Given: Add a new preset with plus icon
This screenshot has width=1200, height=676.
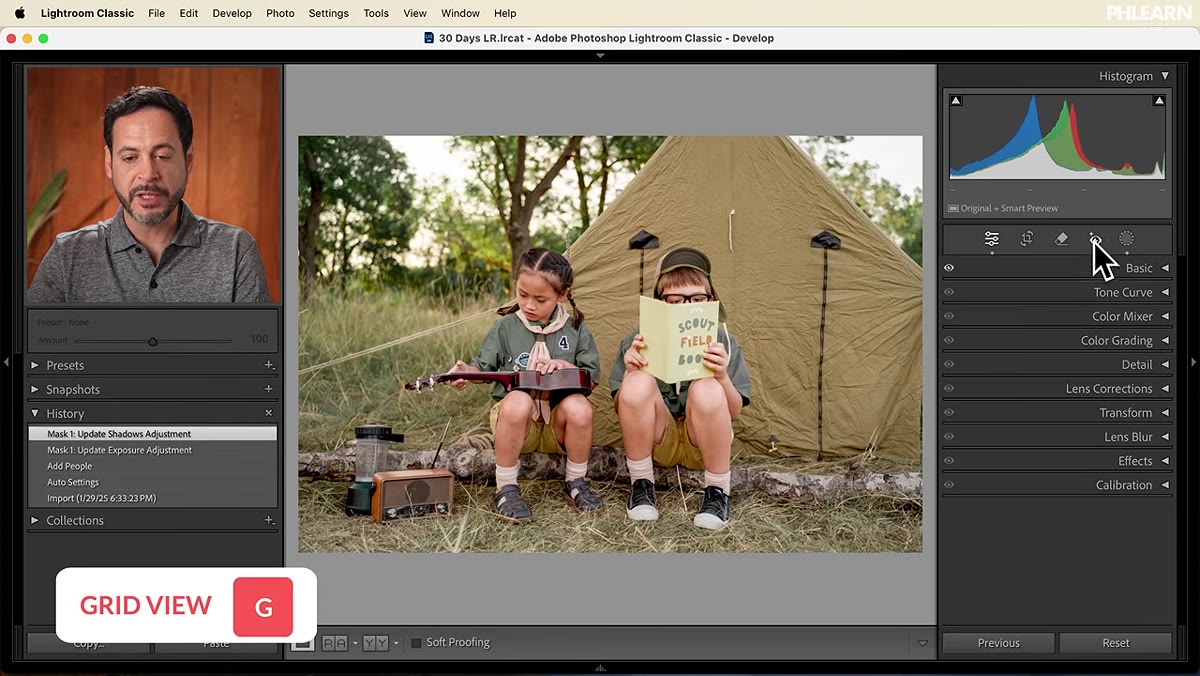Looking at the screenshot, I should tap(269, 365).
